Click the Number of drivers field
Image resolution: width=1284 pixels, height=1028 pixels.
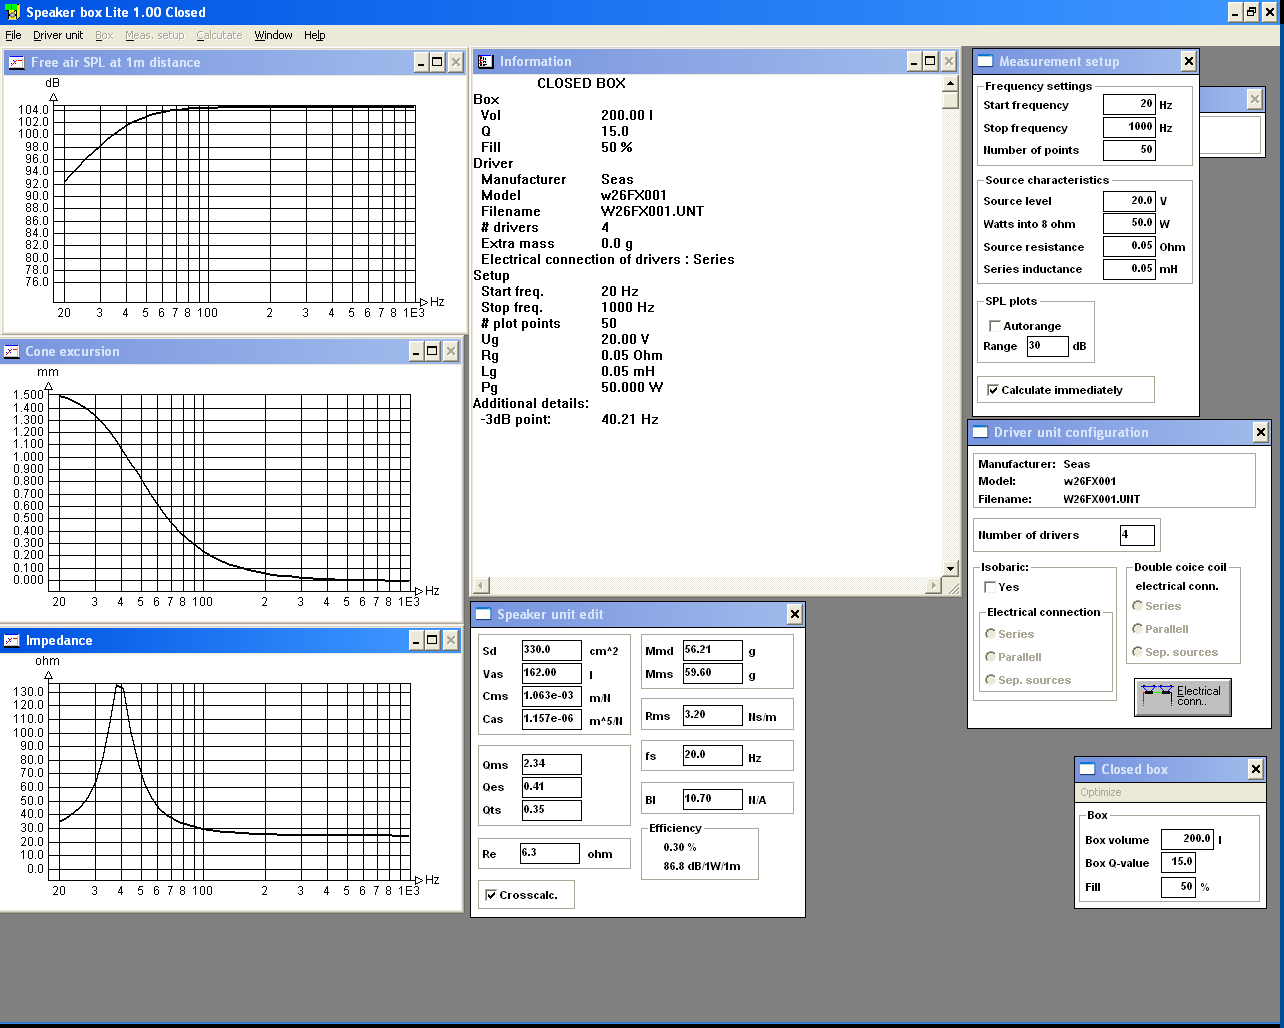pyautogui.click(x=1137, y=535)
